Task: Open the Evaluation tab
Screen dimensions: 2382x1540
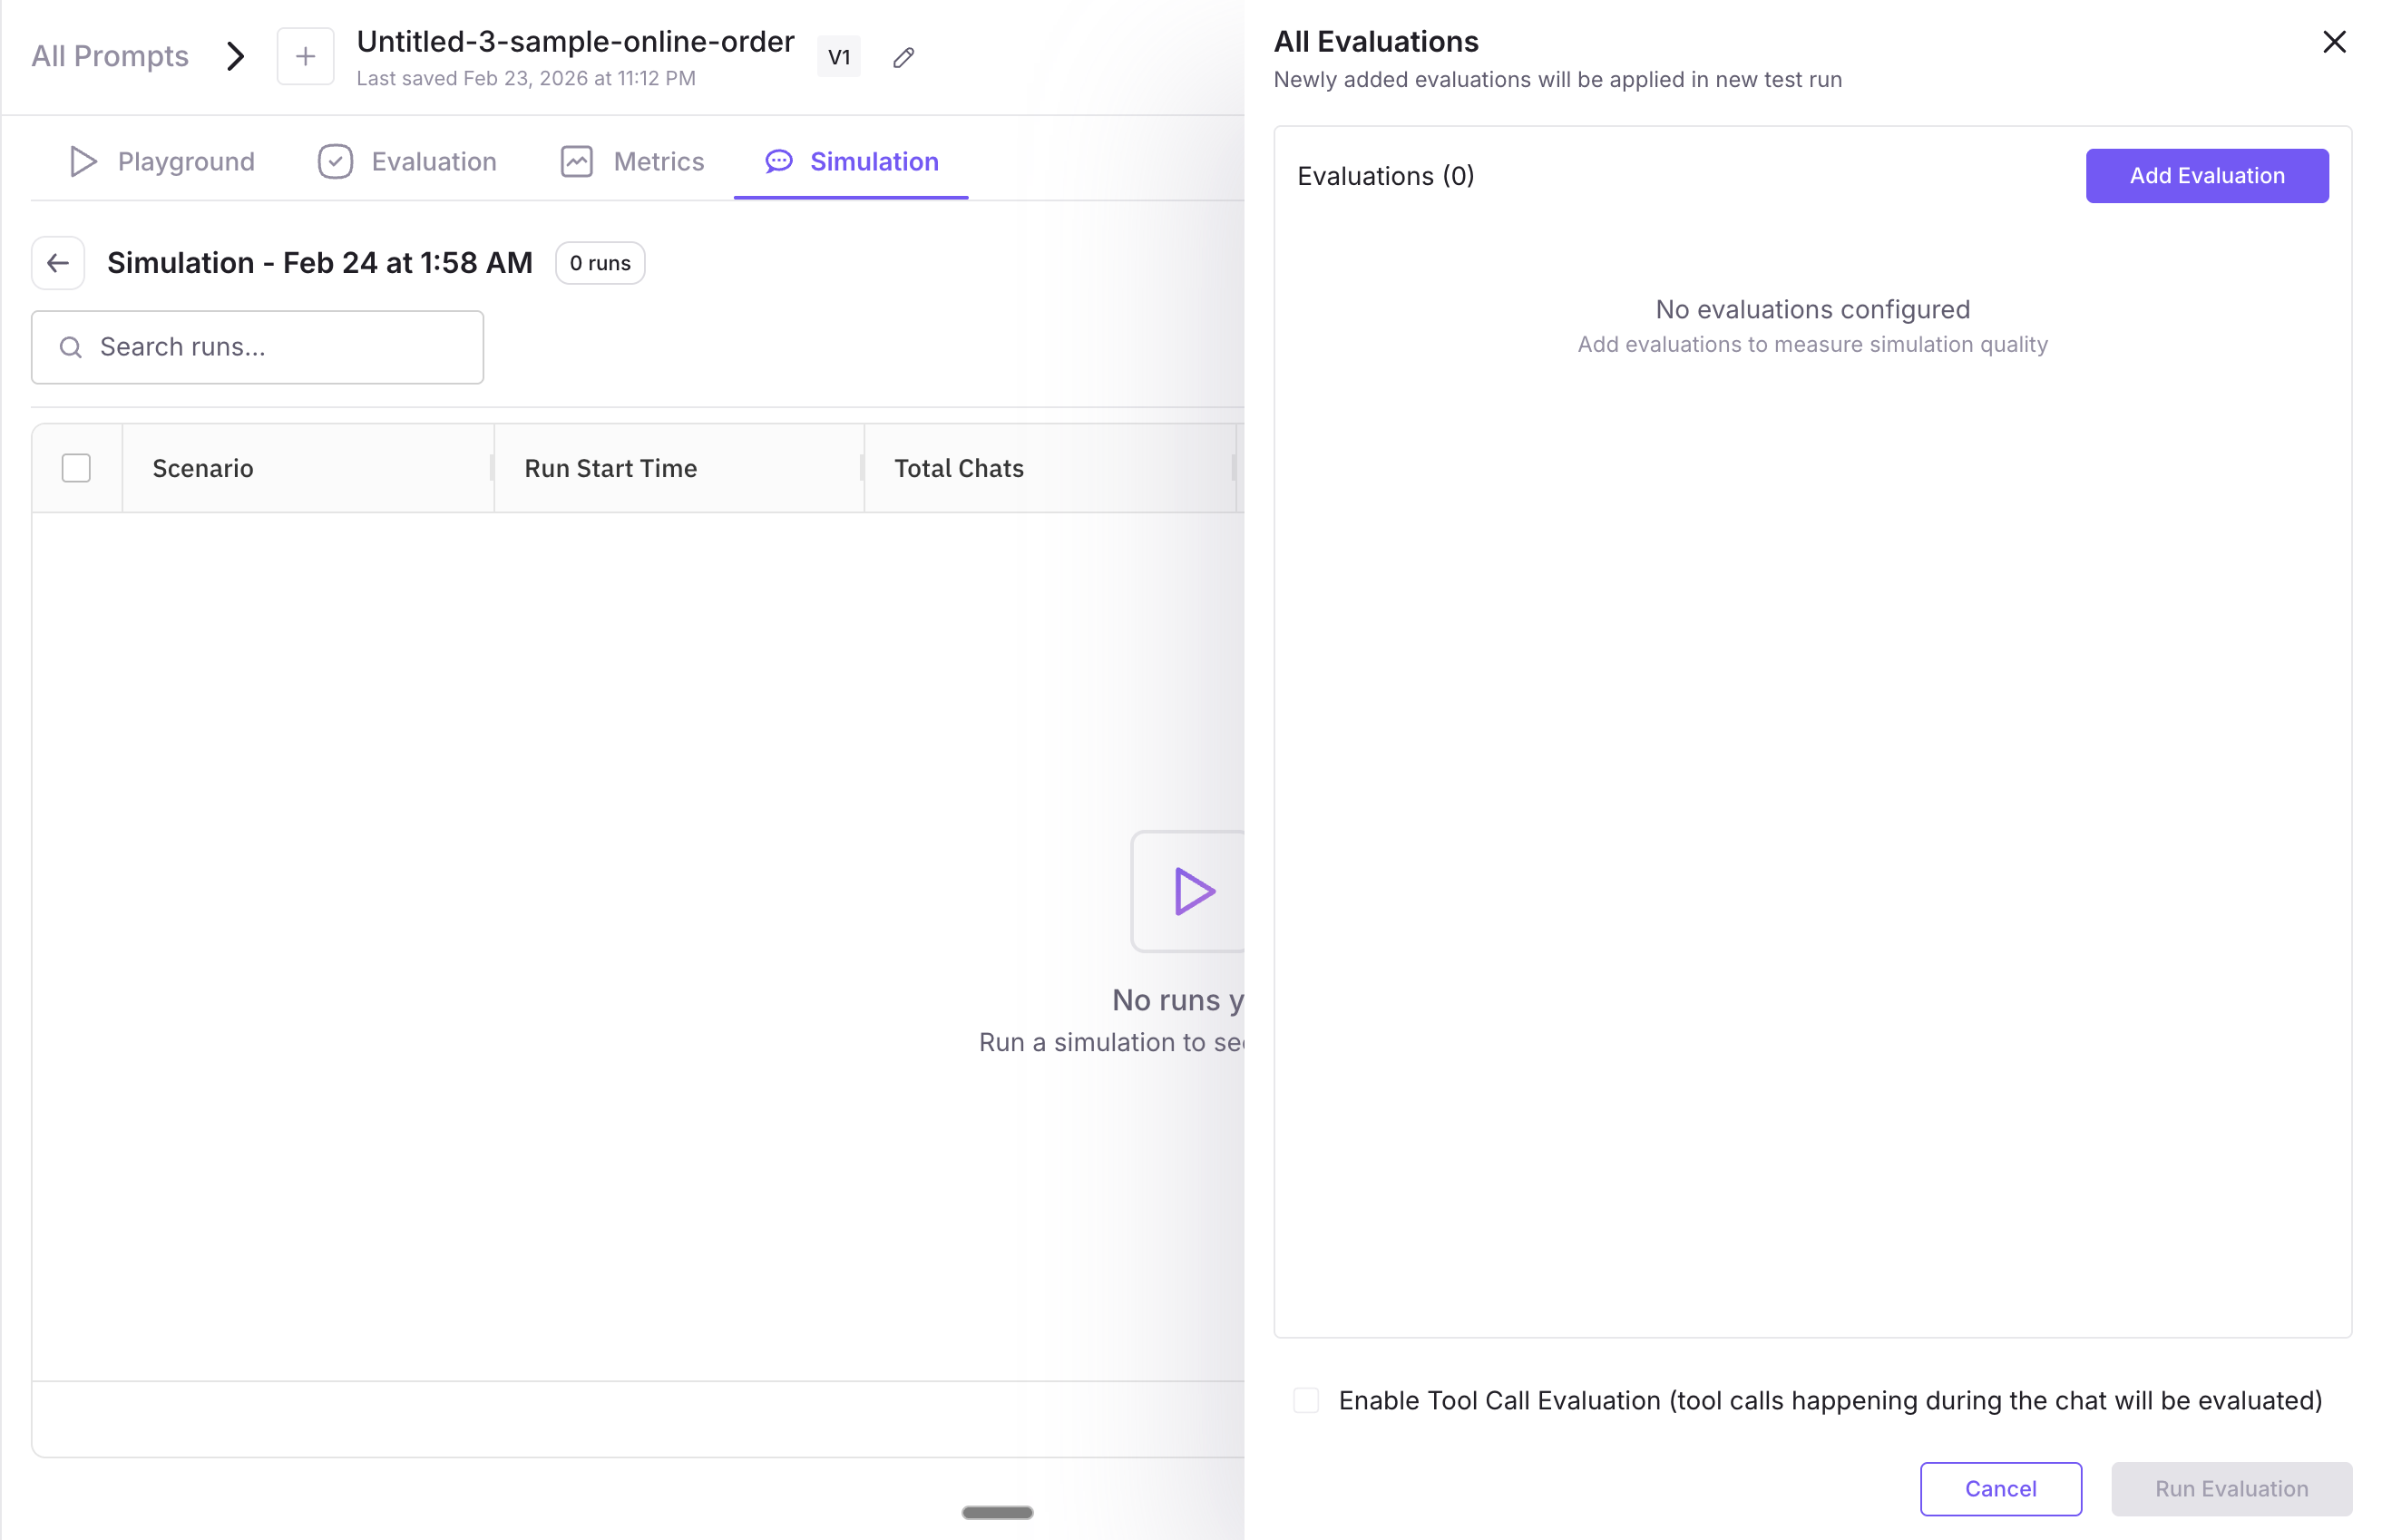Action: 433,162
